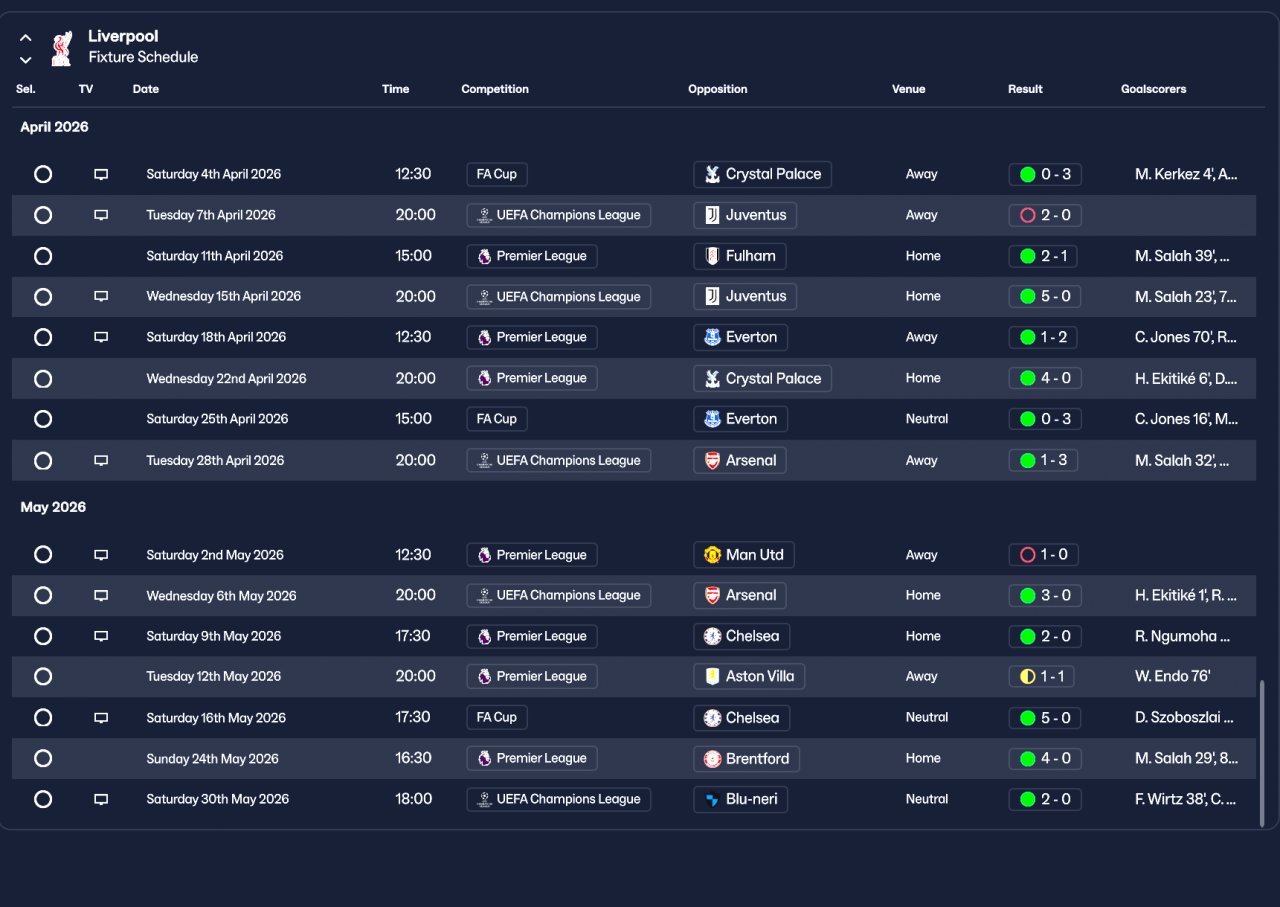Screen dimensions: 1280x907
Task: Open Everton on 25th April FA Cup row
Action: pyautogui.click(x=740, y=419)
